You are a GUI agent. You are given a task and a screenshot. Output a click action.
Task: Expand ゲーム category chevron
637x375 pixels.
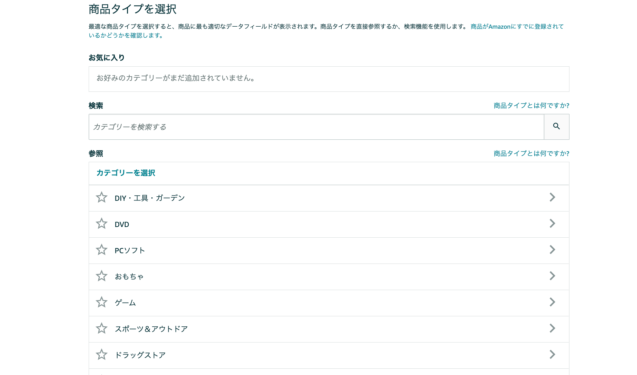coord(552,302)
